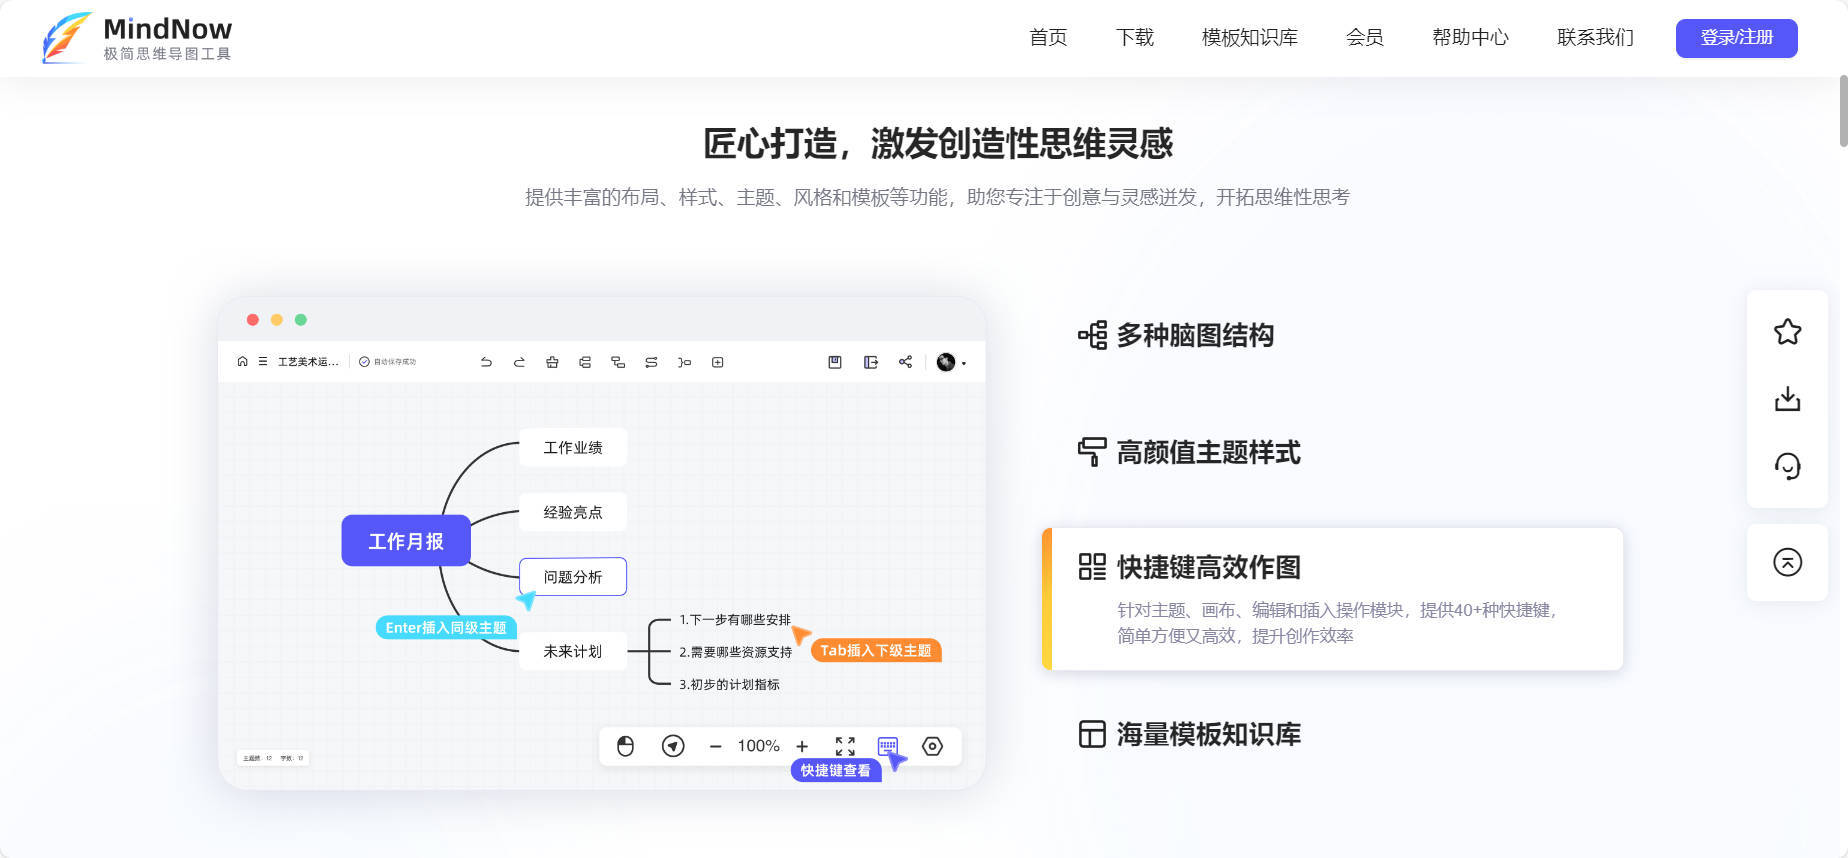Open the hamburger menu in editor toolbar
Viewport: 1848px width, 858px height.
click(x=263, y=361)
